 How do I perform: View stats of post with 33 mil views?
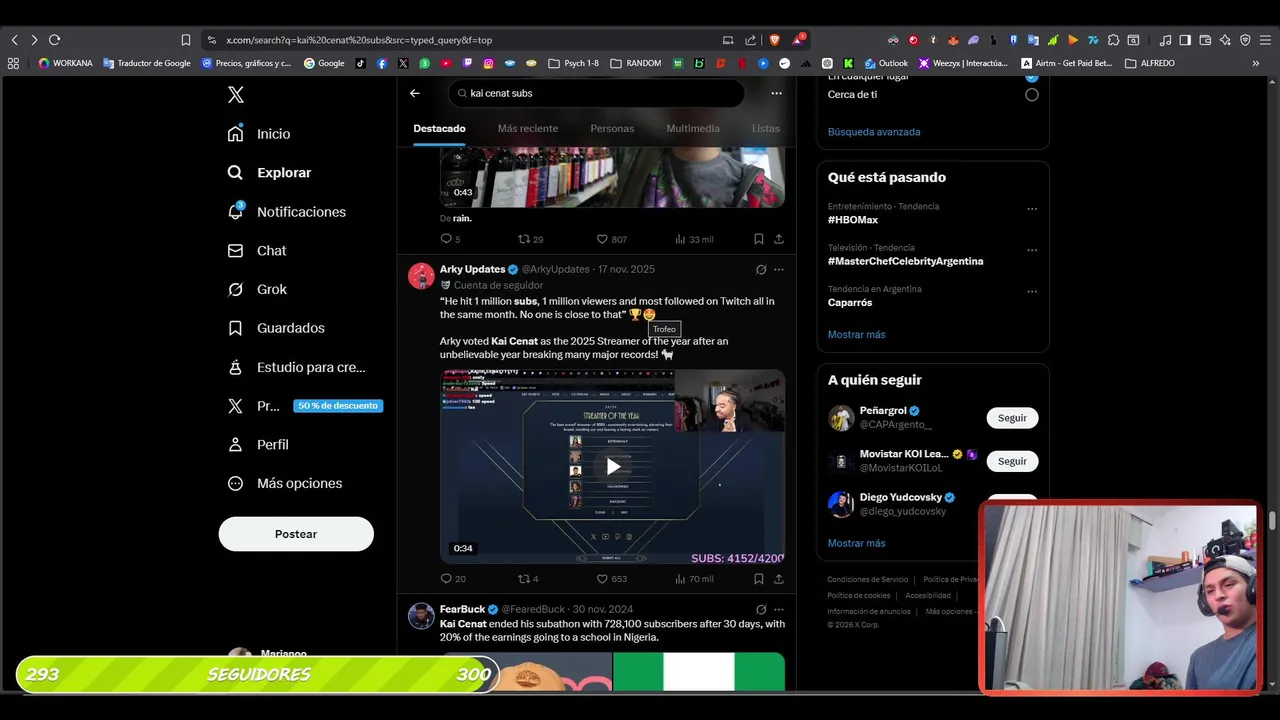pyautogui.click(x=694, y=239)
